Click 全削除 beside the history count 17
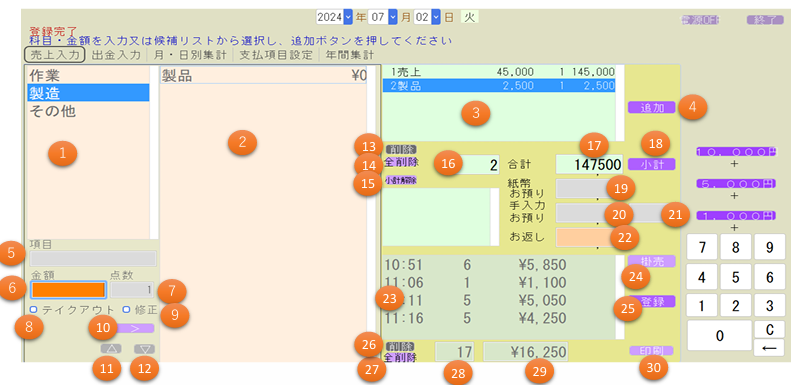805x385 pixels. (x=400, y=358)
